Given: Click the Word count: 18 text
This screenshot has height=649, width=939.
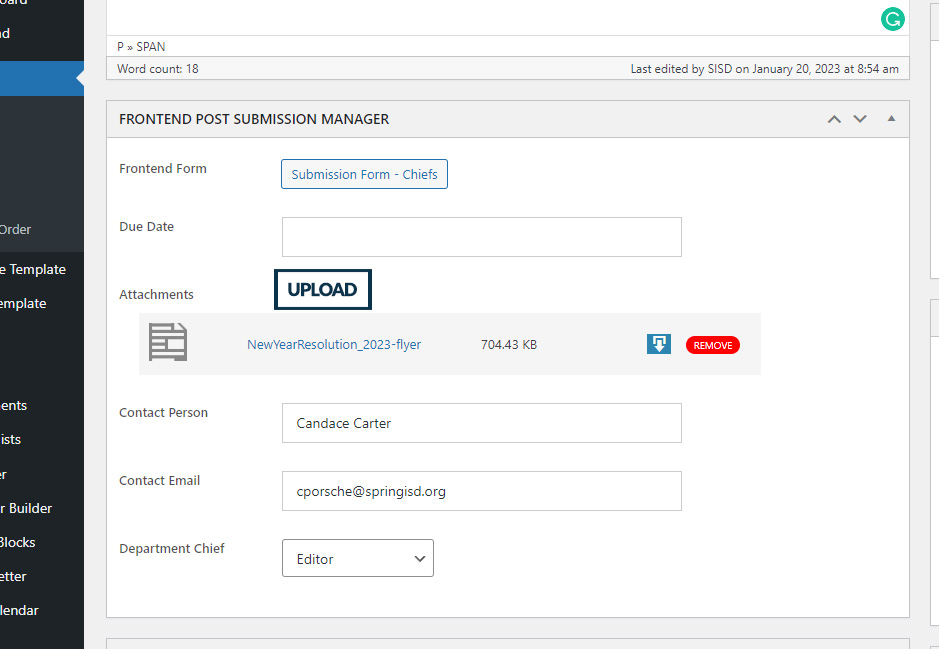Looking at the screenshot, I should click(157, 69).
